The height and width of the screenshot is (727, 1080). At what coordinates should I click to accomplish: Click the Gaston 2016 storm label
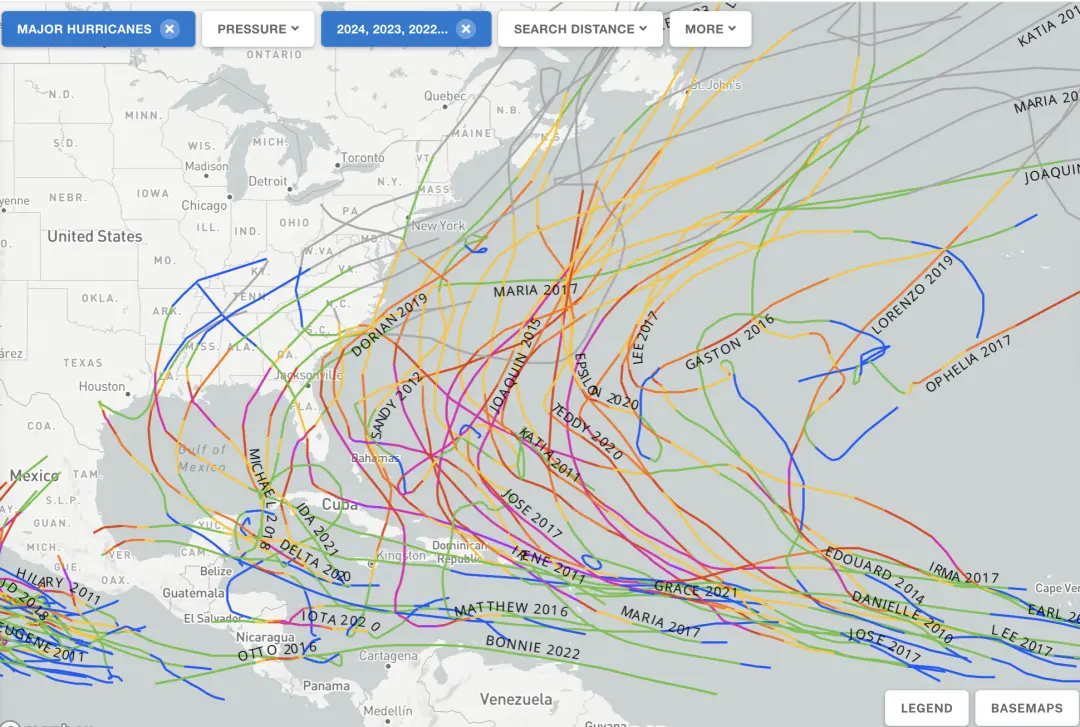tap(729, 342)
